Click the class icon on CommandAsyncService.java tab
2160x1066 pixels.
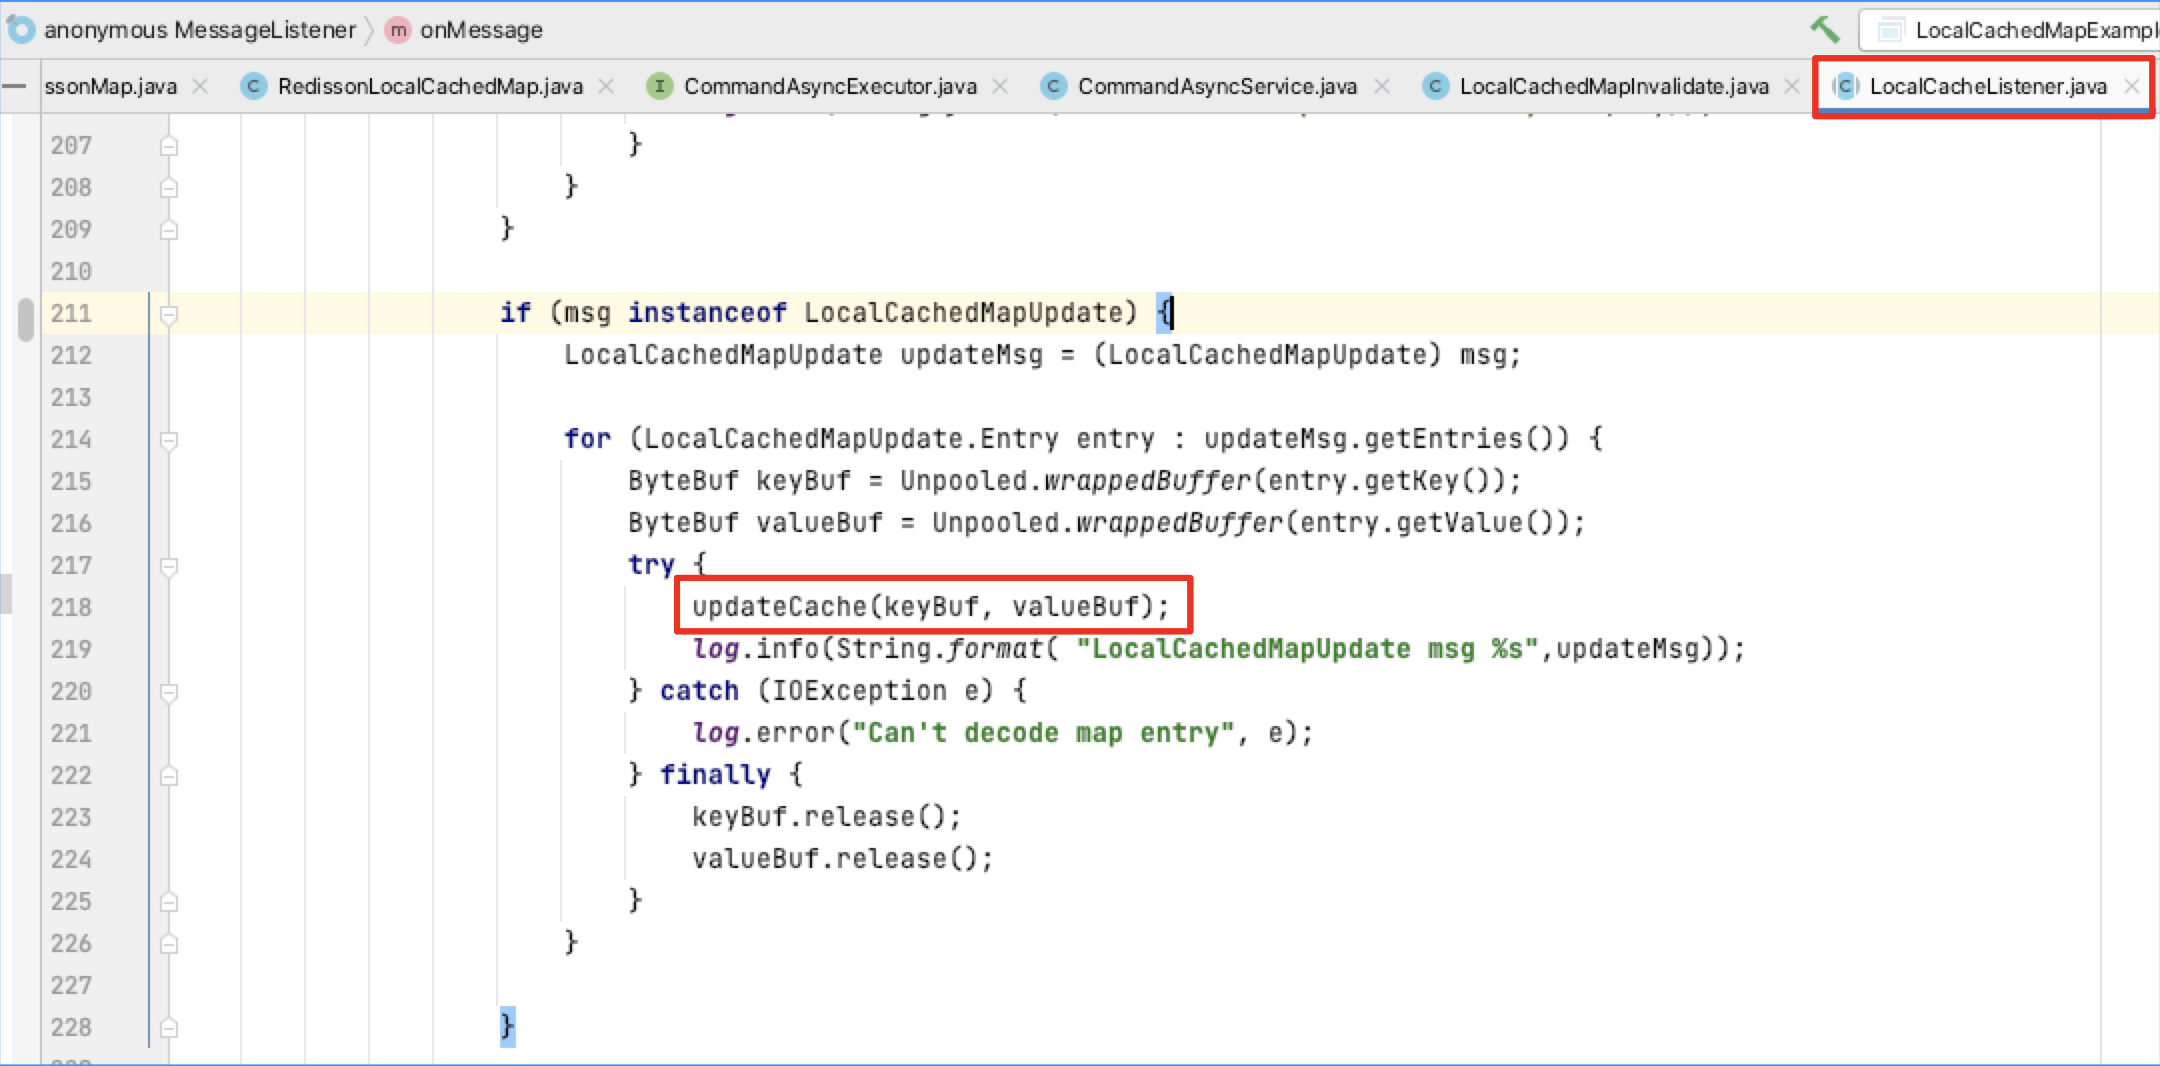click(1053, 87)
